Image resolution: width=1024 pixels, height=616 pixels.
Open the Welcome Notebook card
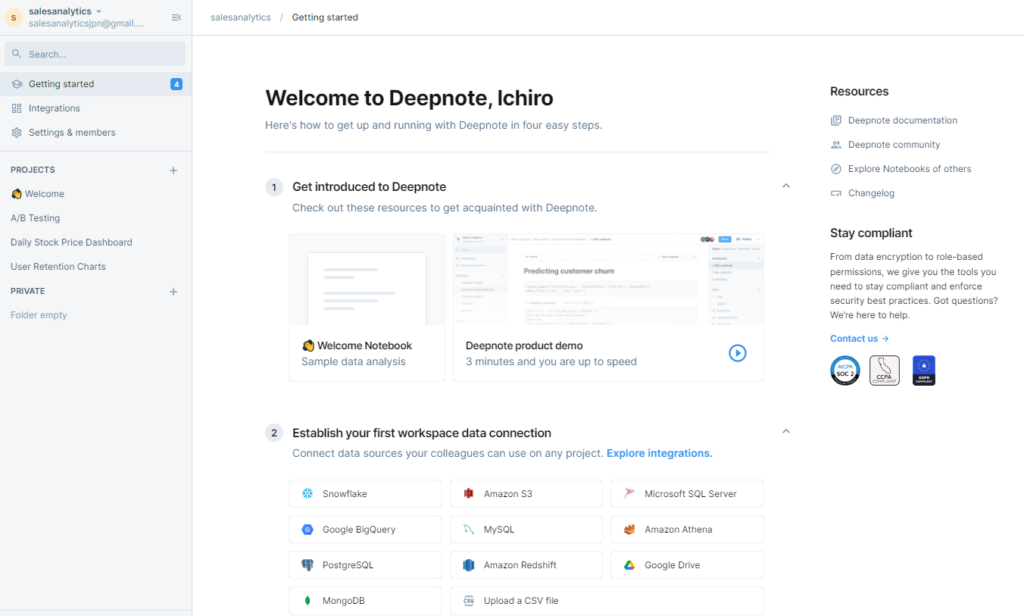click(x=366, y=308)
